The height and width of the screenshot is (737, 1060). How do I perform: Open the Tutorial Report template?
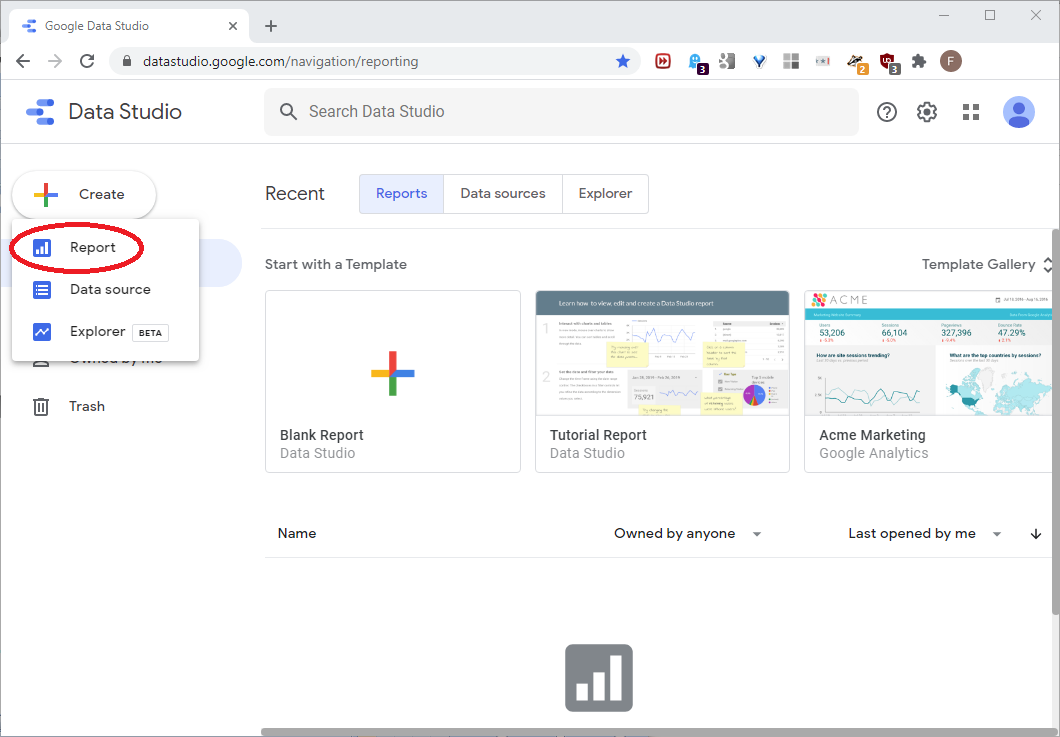pos(662,381)
